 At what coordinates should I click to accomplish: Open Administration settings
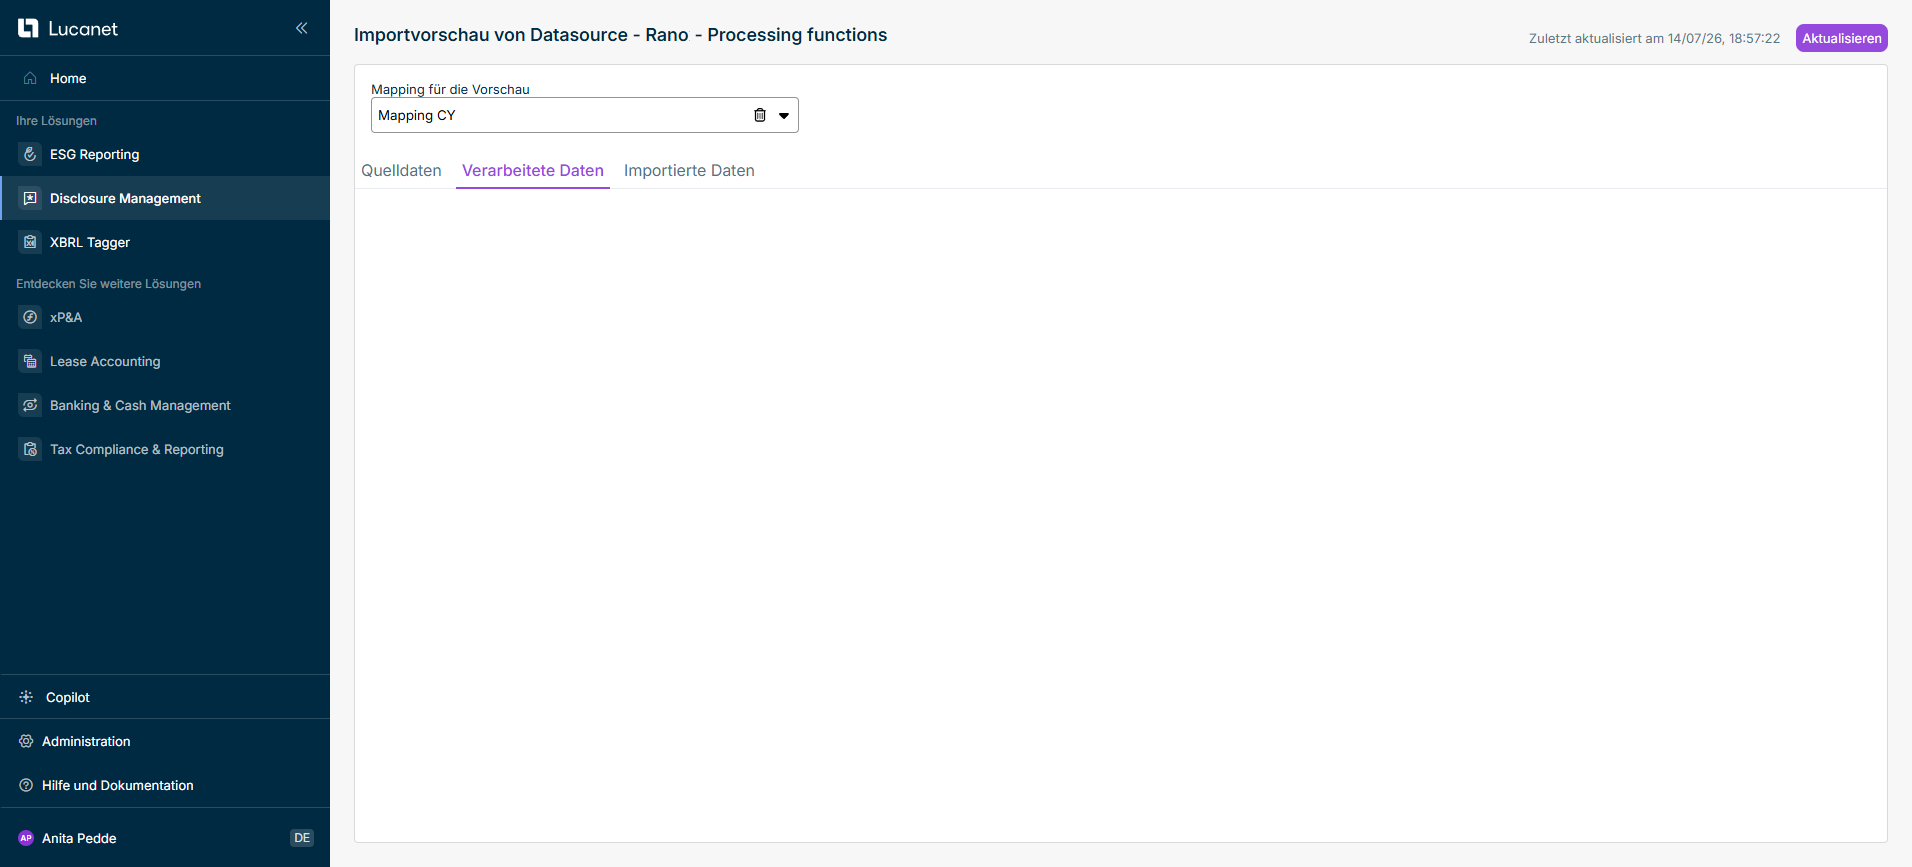(165, 741)
